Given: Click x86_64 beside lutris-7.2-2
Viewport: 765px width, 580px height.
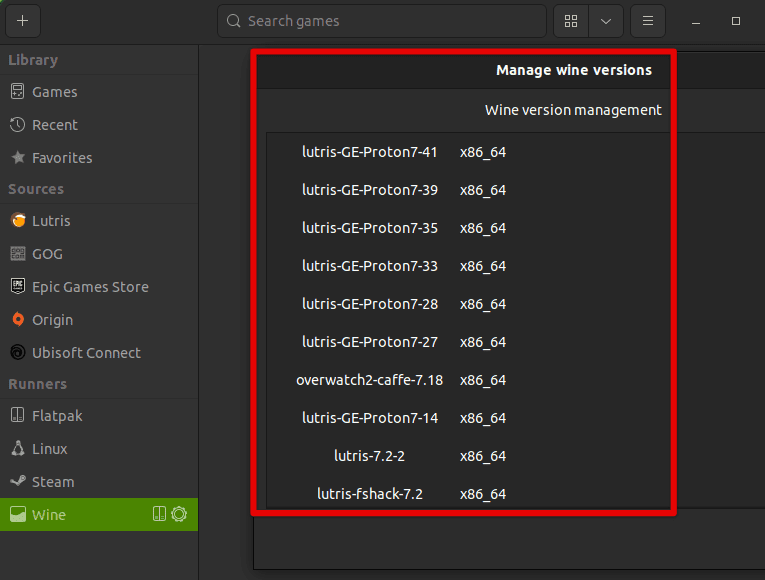Looking at the screenshot, I should click(x=483, y=457).
